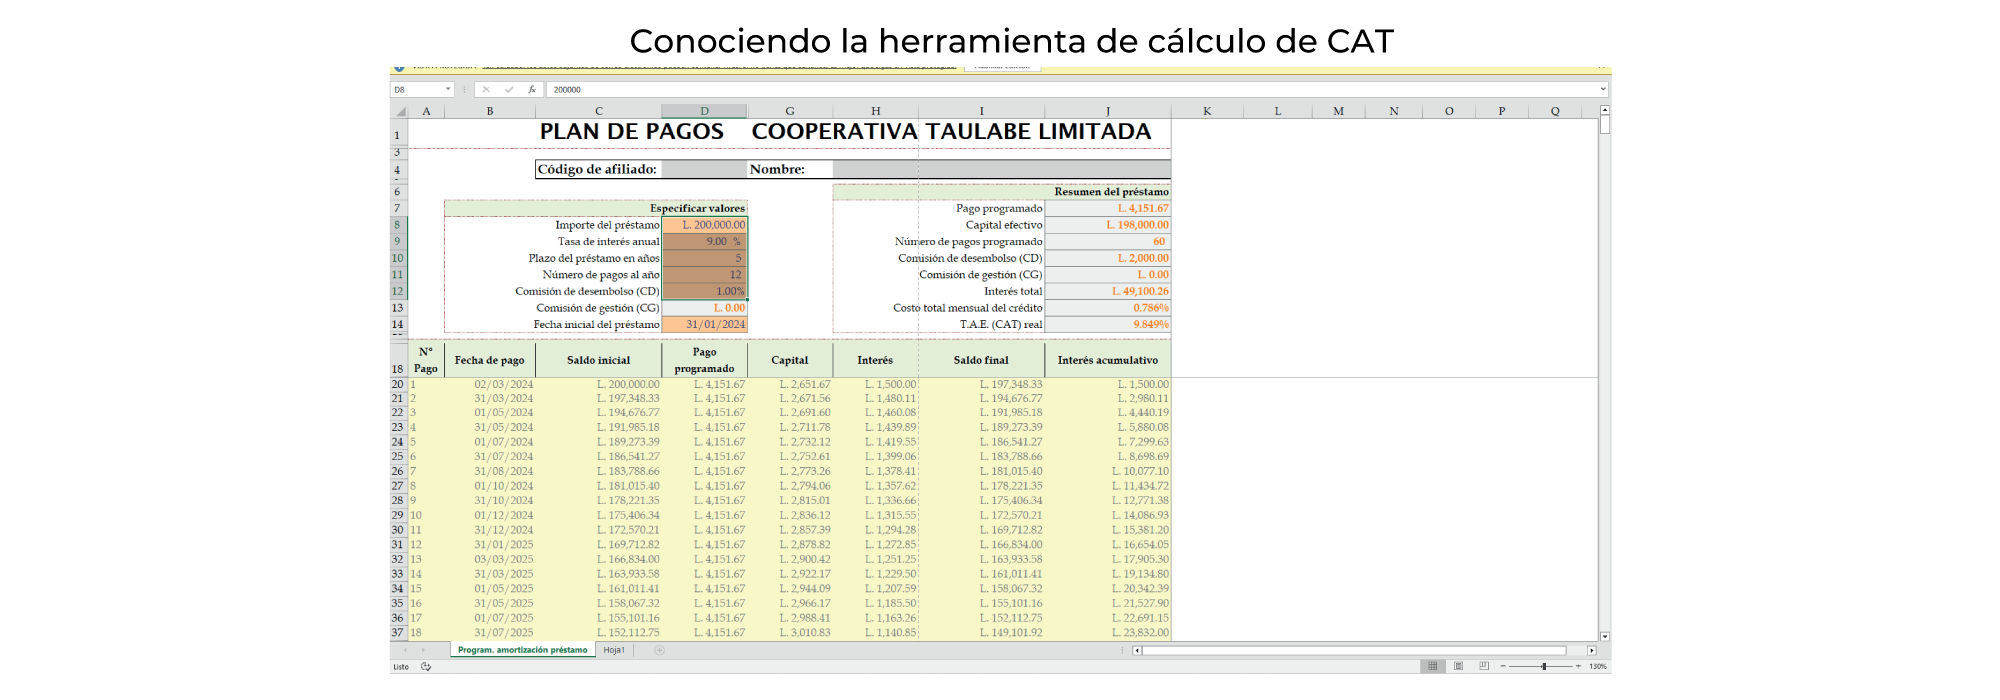Click Pago programado summary L. 4,151.67
This screenshot has height=700, width=2000.
(1108, 208)
